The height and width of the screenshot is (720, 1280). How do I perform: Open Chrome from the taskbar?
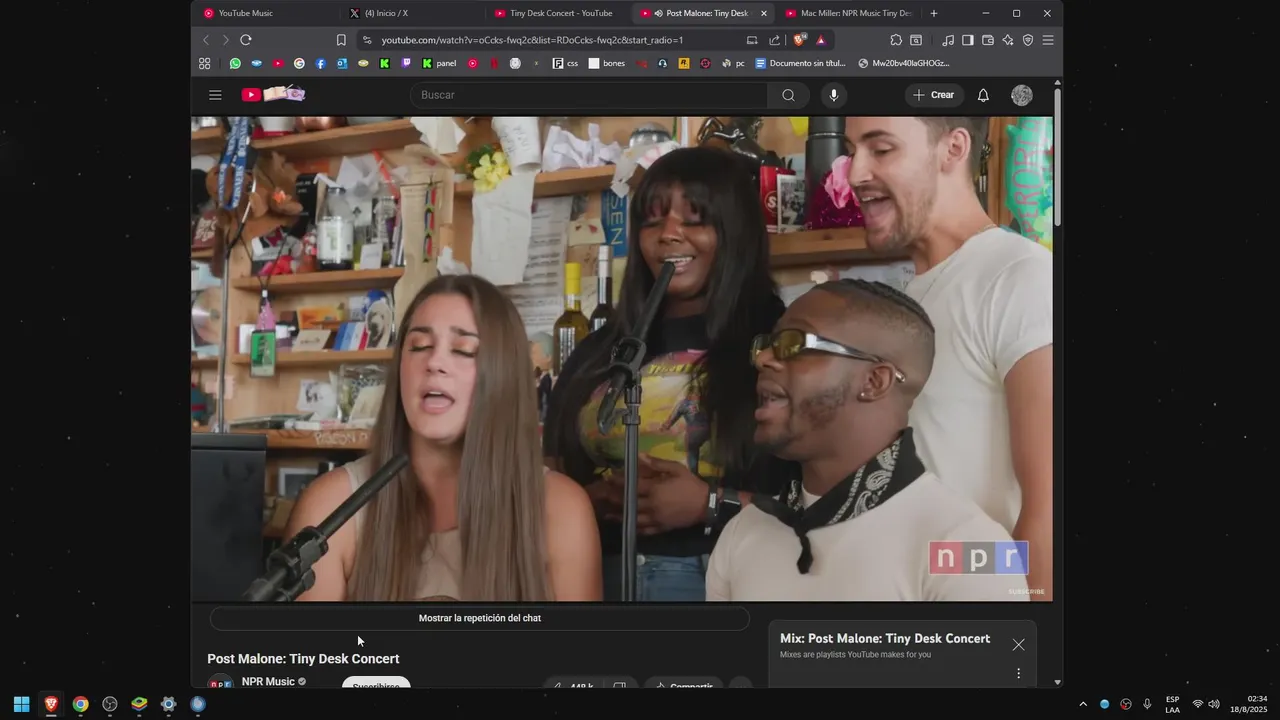[x=80, y=704]
